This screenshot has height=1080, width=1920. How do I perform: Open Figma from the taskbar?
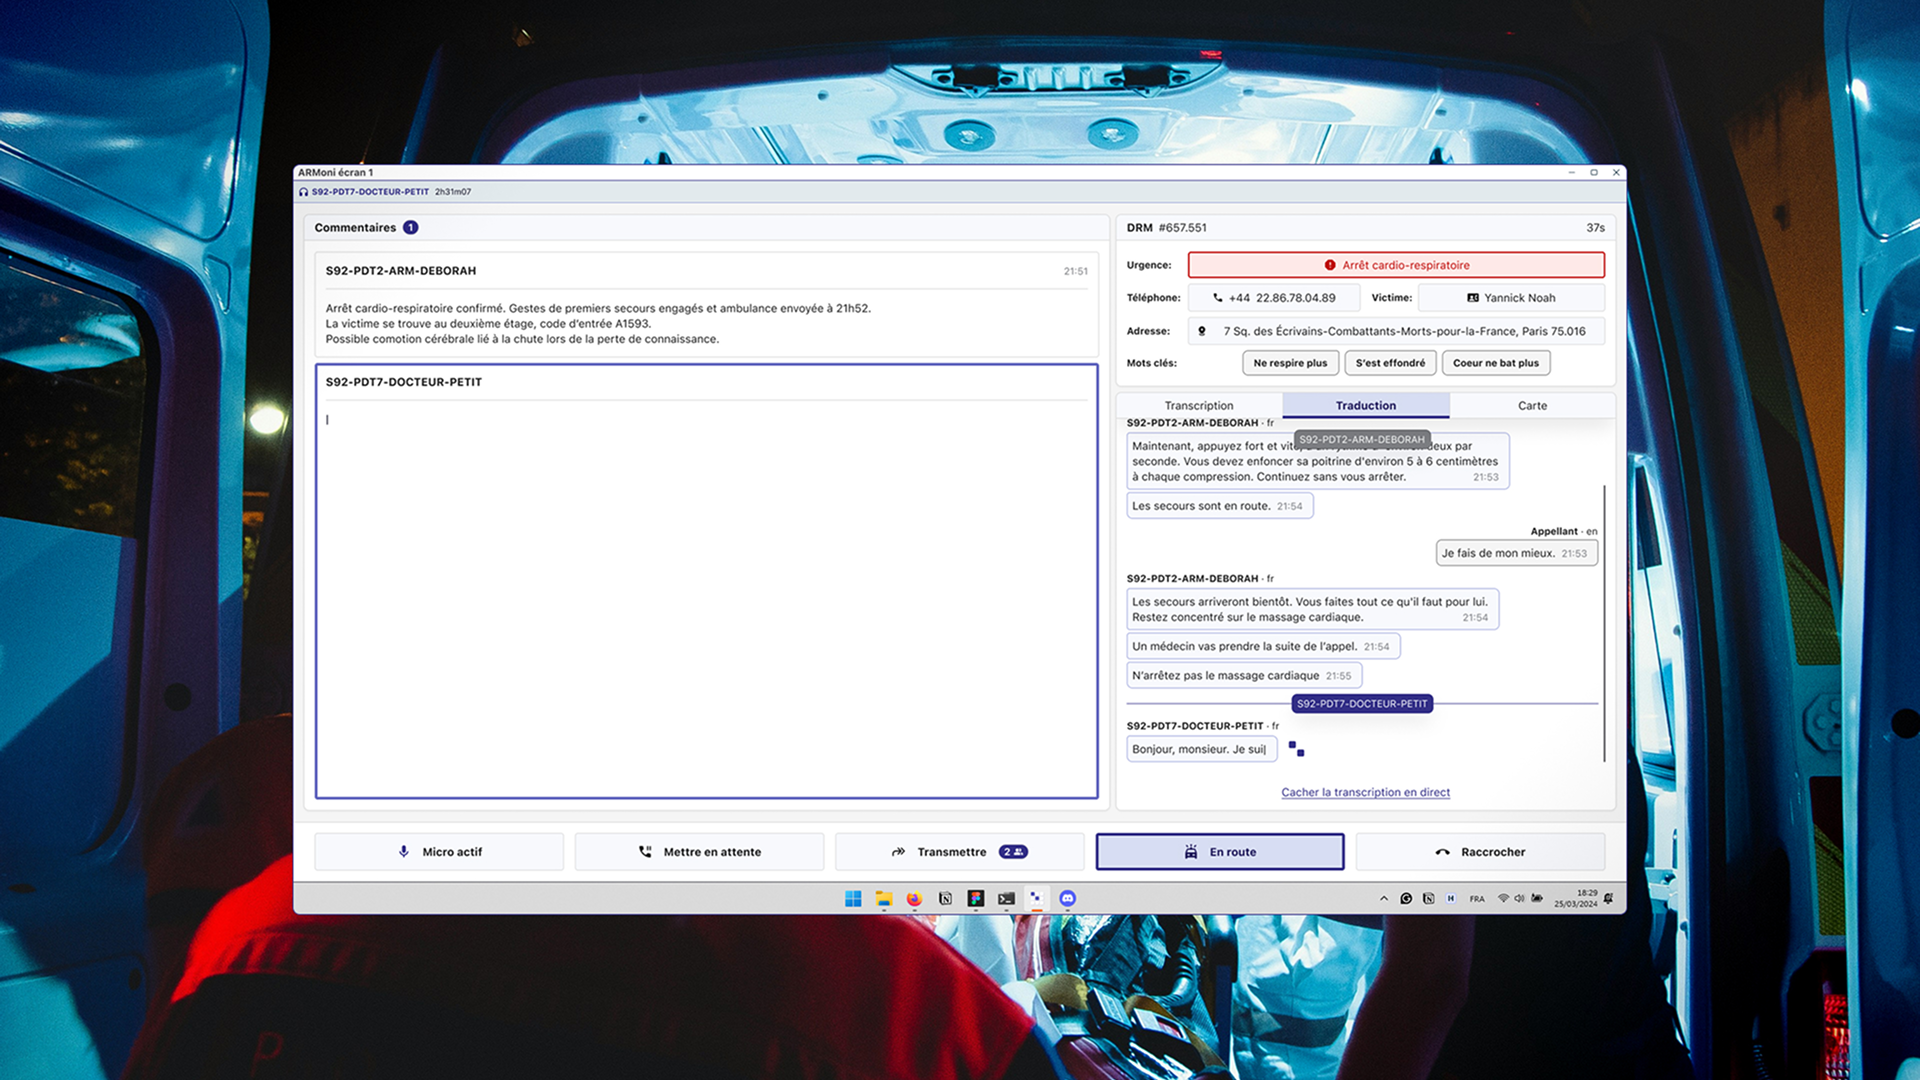(976, 899)
